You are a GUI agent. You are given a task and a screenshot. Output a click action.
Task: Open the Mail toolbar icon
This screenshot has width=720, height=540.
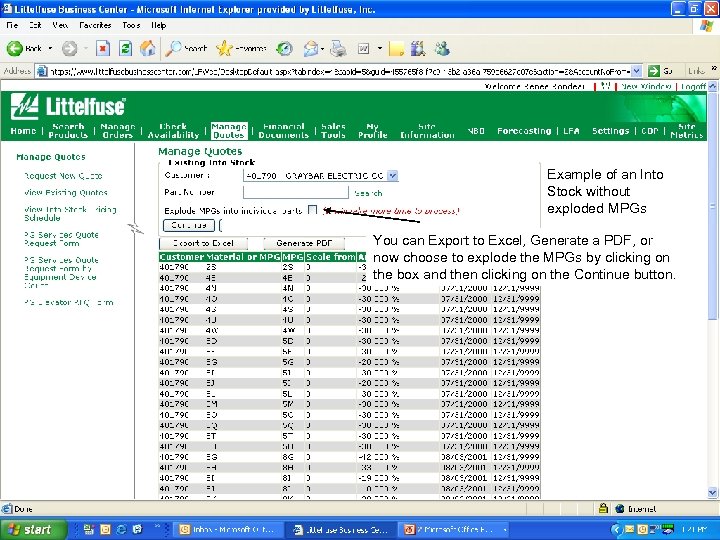tap(311, 48)
